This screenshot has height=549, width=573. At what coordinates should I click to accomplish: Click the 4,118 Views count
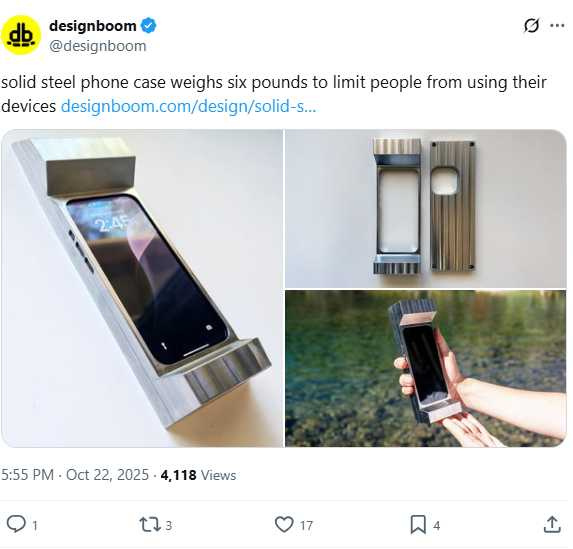point(198,475)
